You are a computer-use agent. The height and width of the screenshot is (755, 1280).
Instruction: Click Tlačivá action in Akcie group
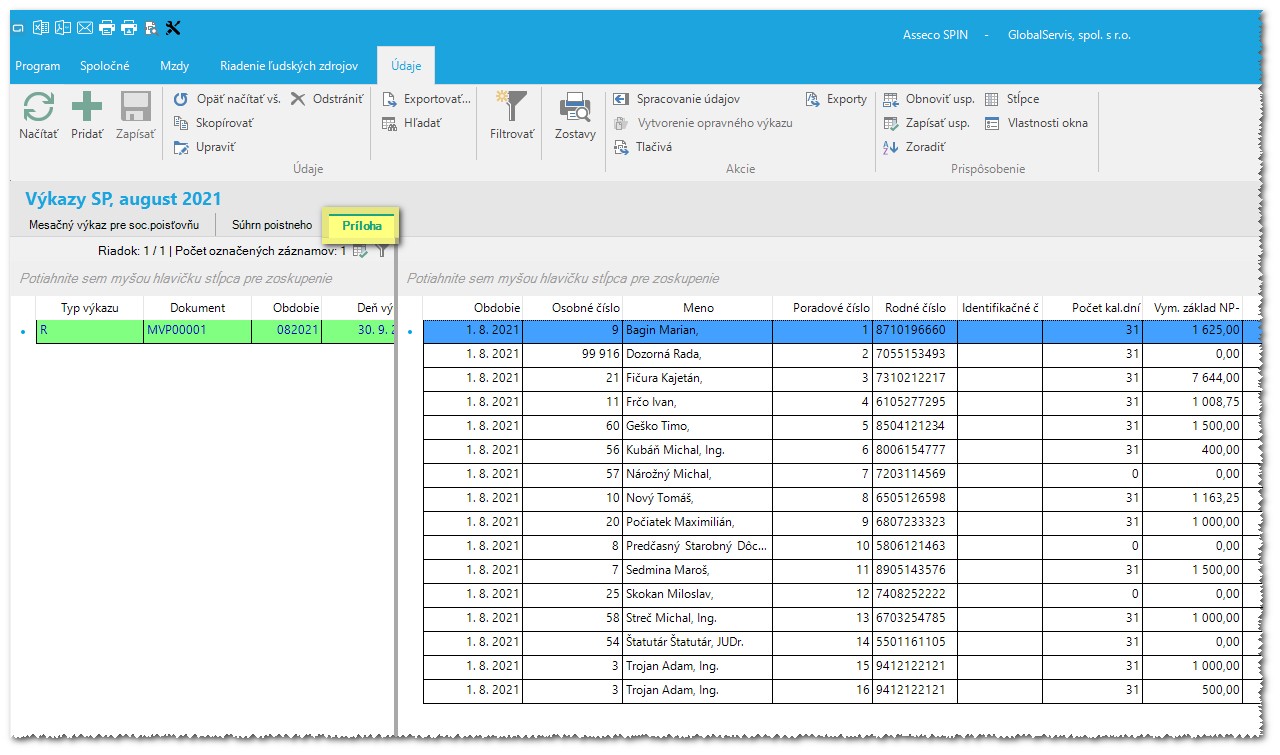pyautogui.click(x=642, y=147)
